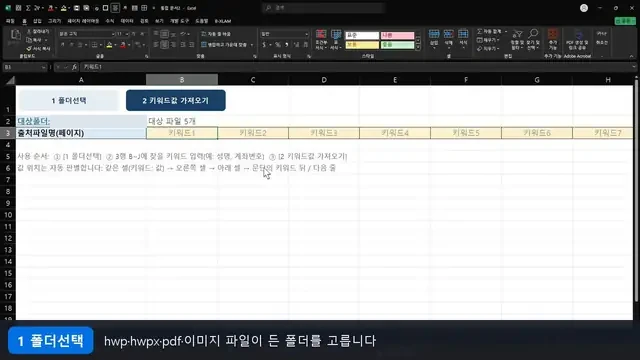This screenshot has width=640, height=360.
Task: Click the Sigma icon in quick access toolbar
Action: [x=28, y=8]
